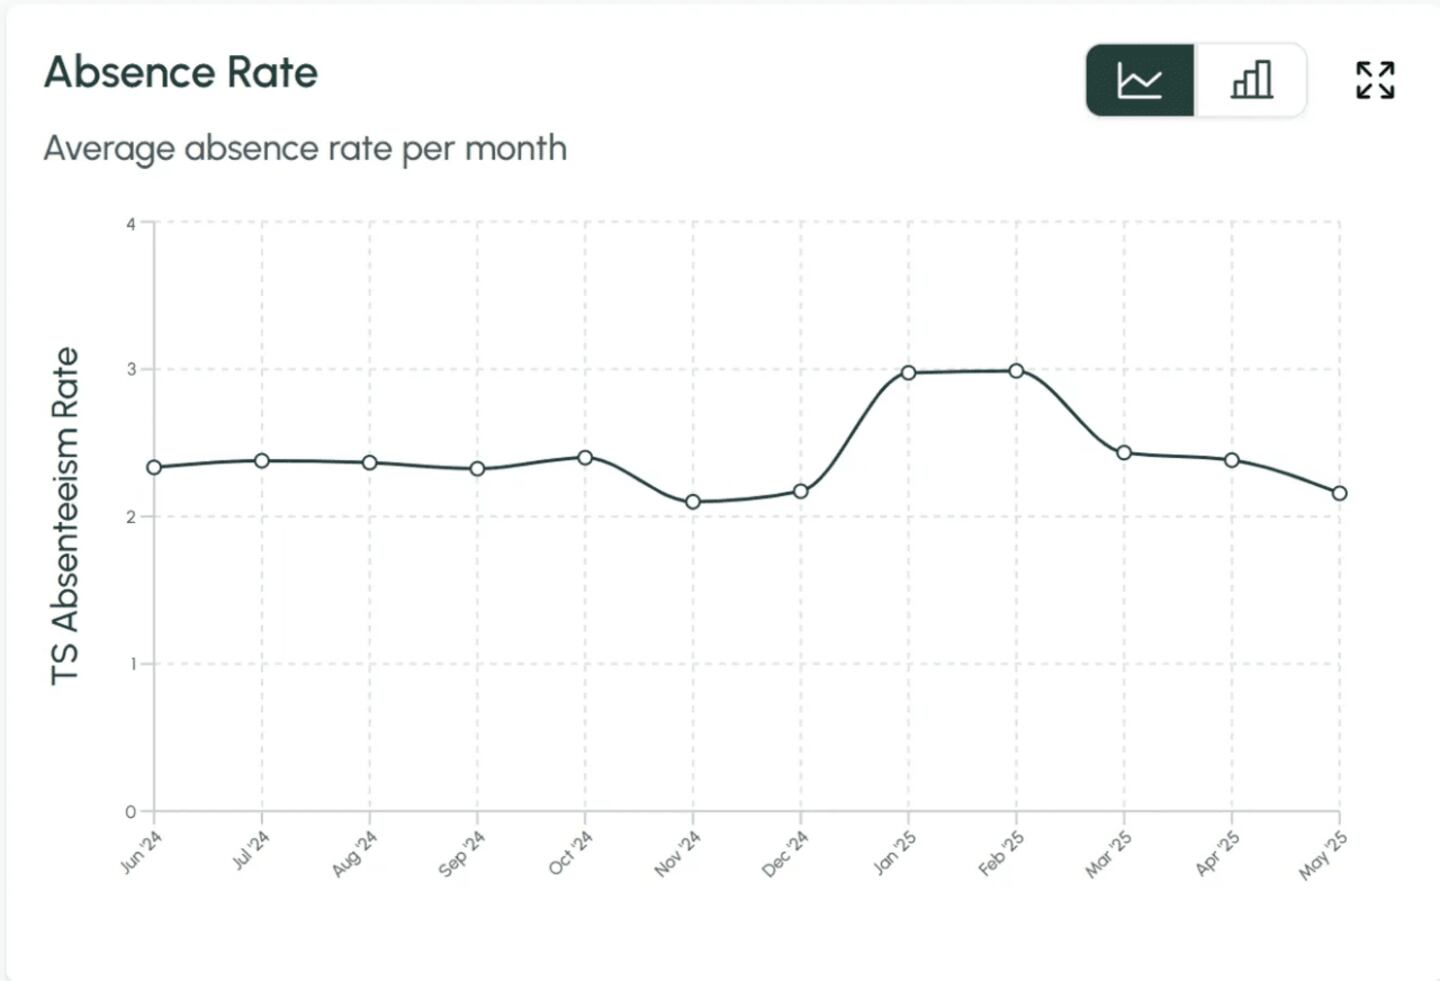
Task: Click the TS Absenteeism Rate axis title
Action: coord(65,515)
